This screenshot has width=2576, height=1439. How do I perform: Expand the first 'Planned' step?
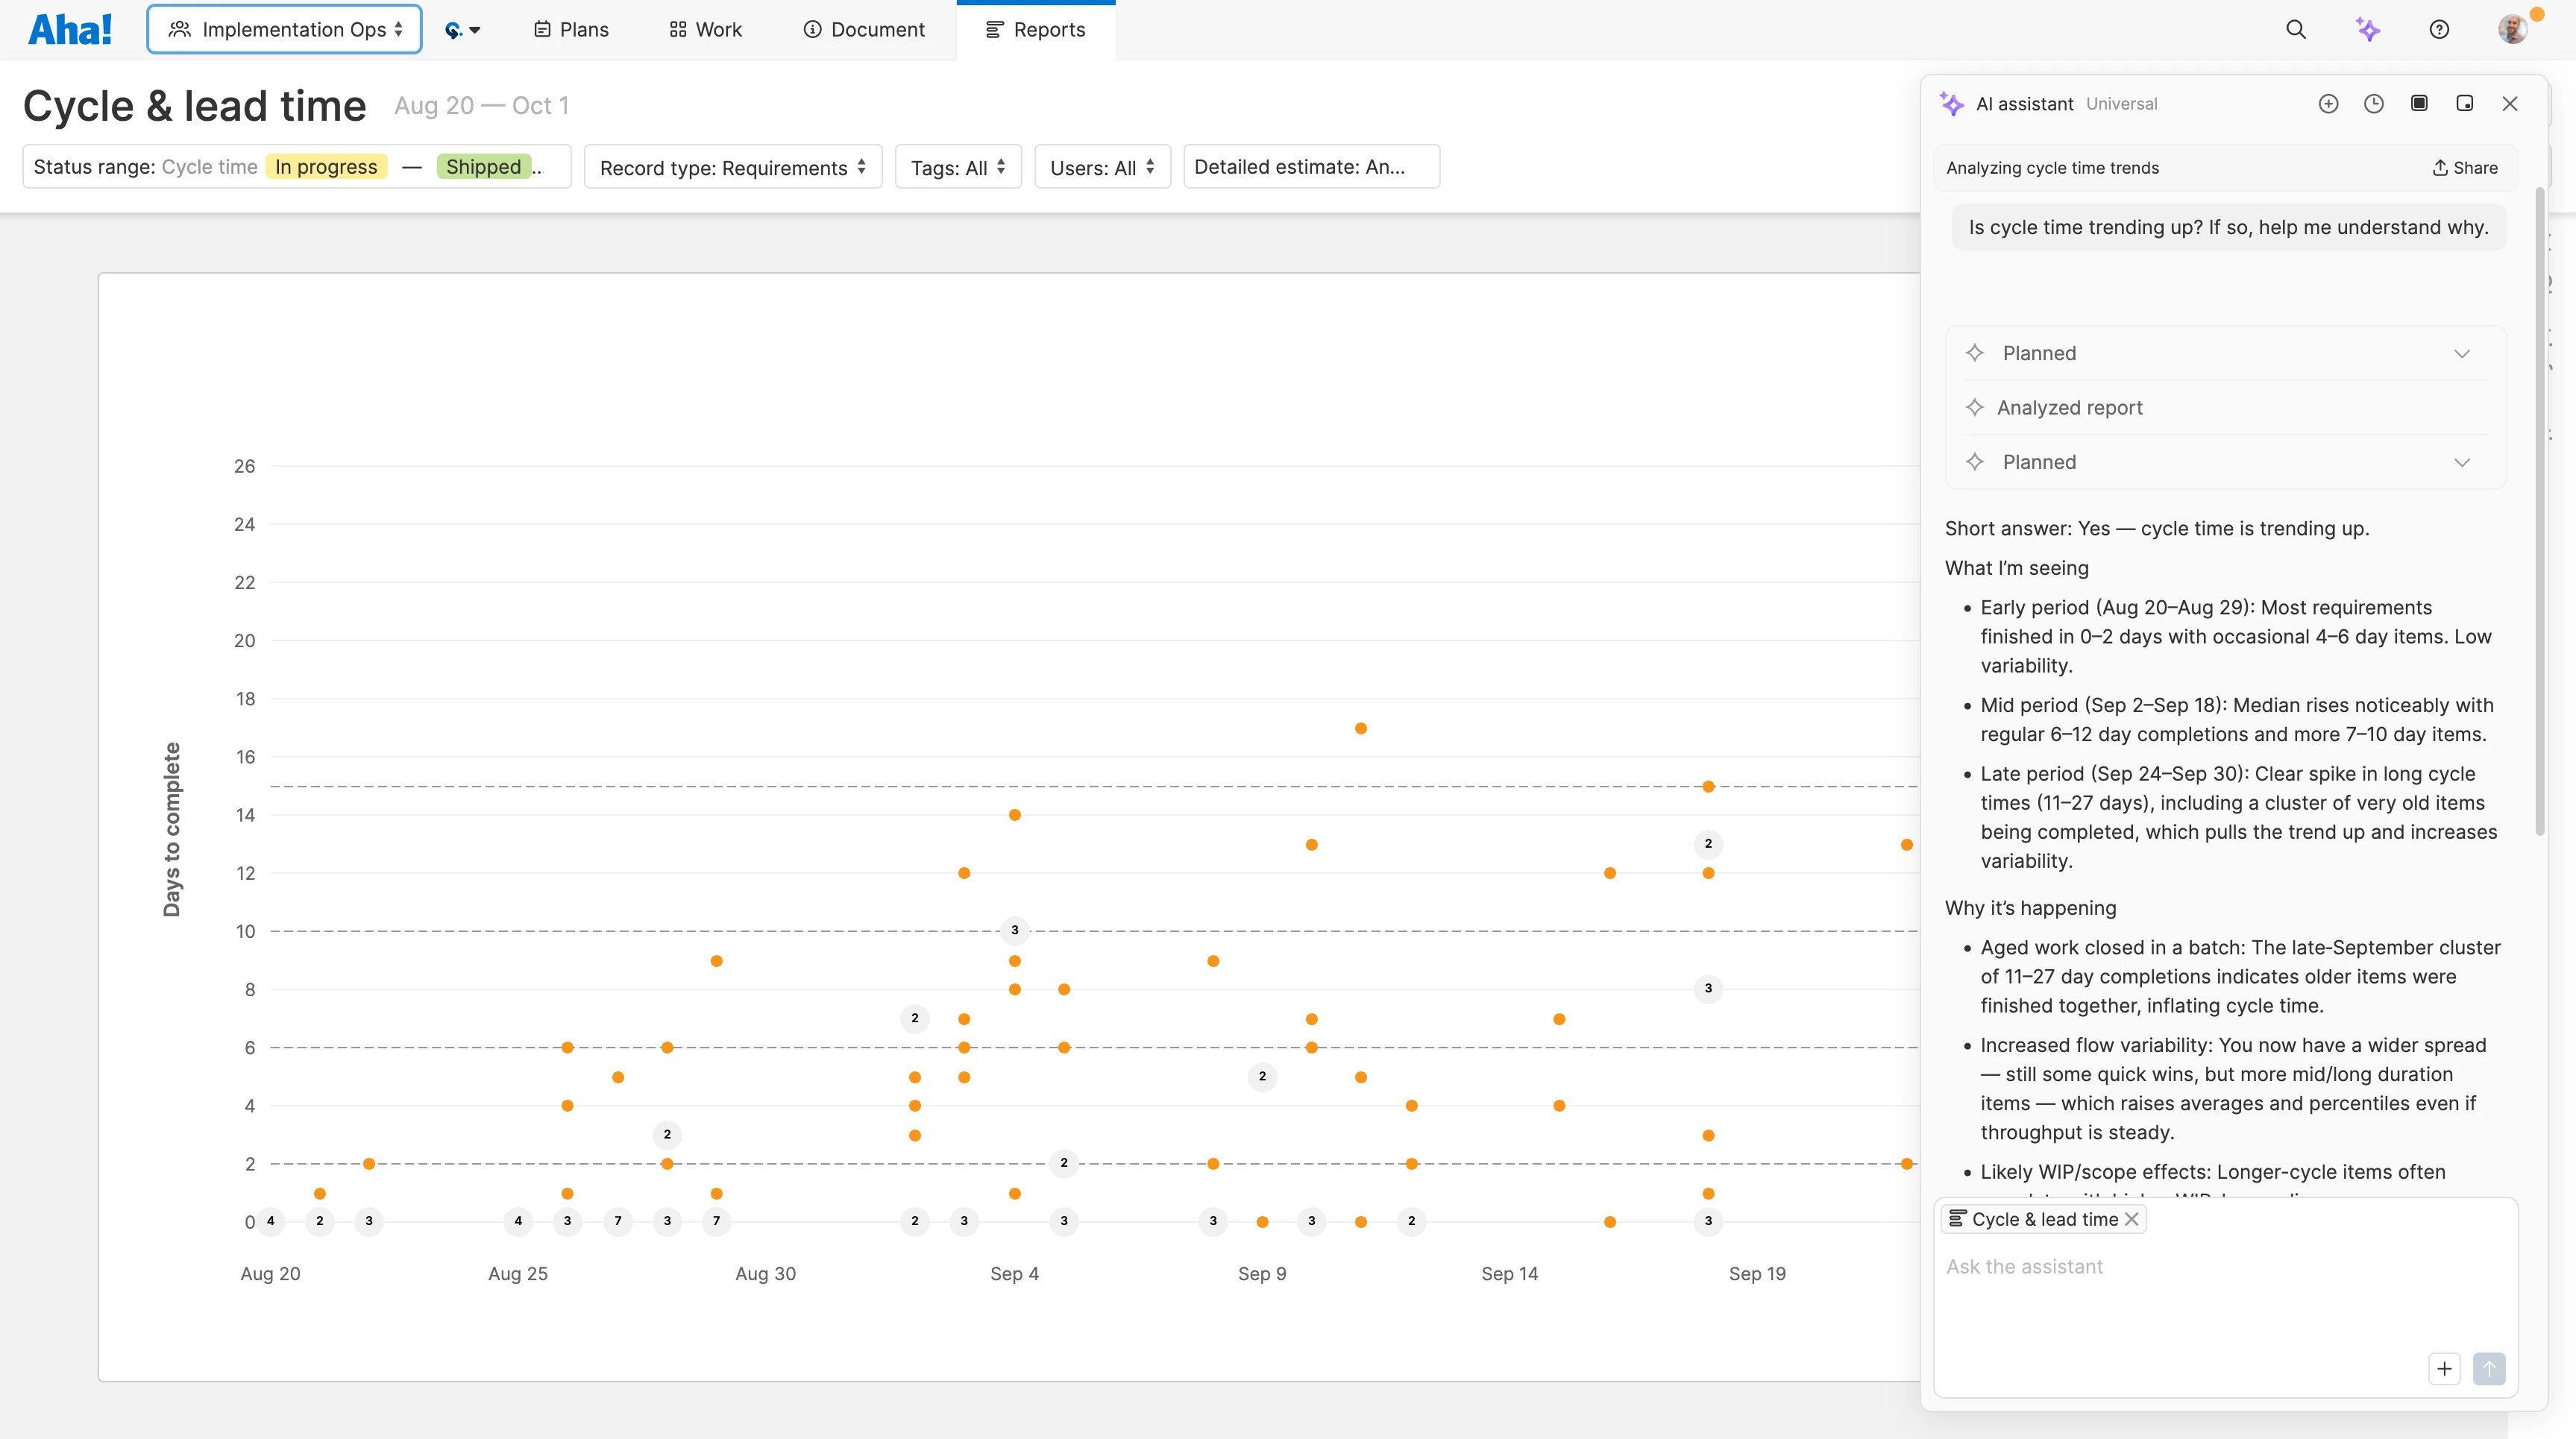tap(2461, 353)
